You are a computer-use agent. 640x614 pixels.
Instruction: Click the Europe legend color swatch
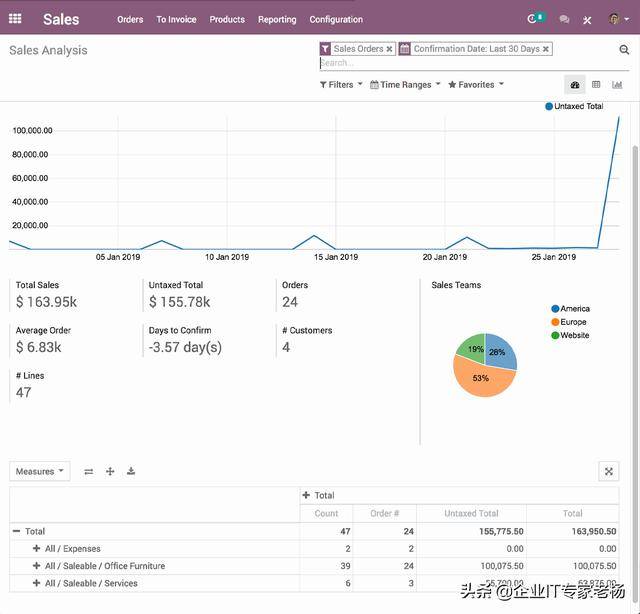pos(555,322)
